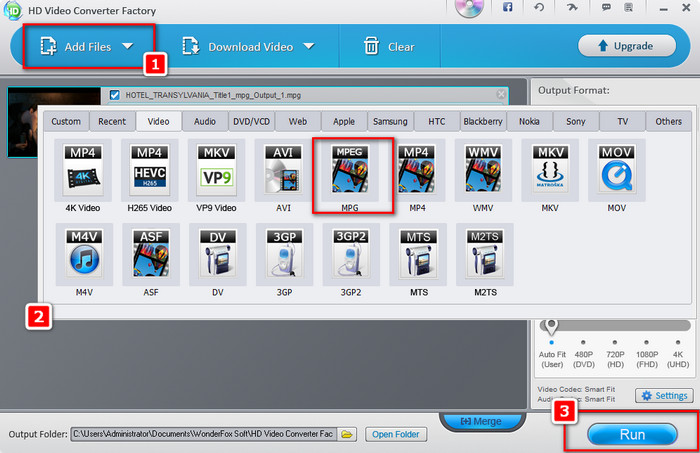
Task: Start conversion with Run button
Action: click(x=632, y=434)
